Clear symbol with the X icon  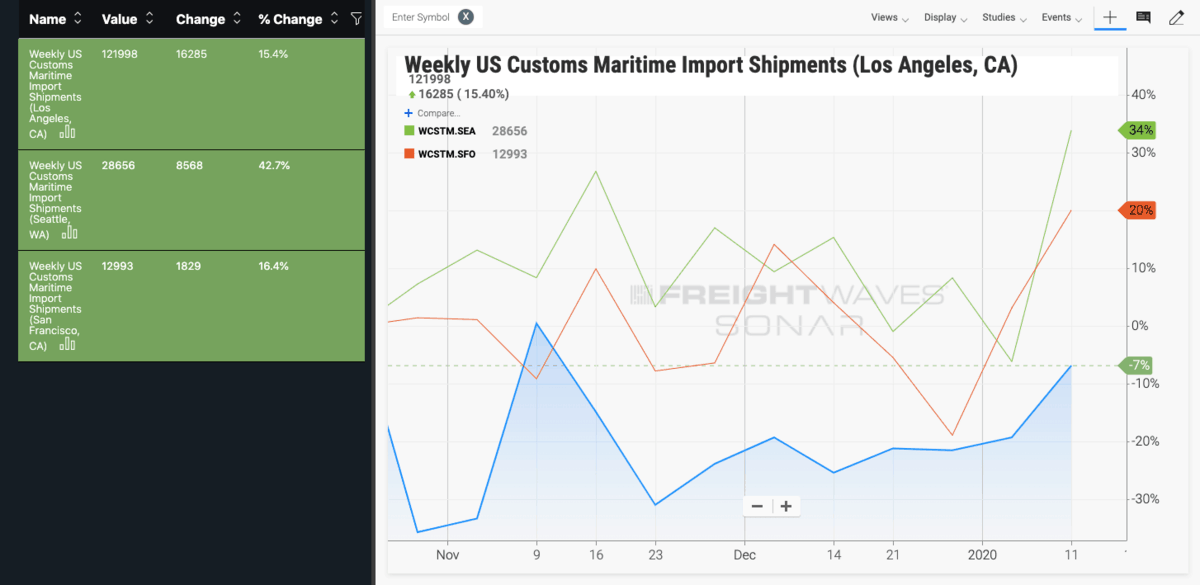[x=465, y=17]
